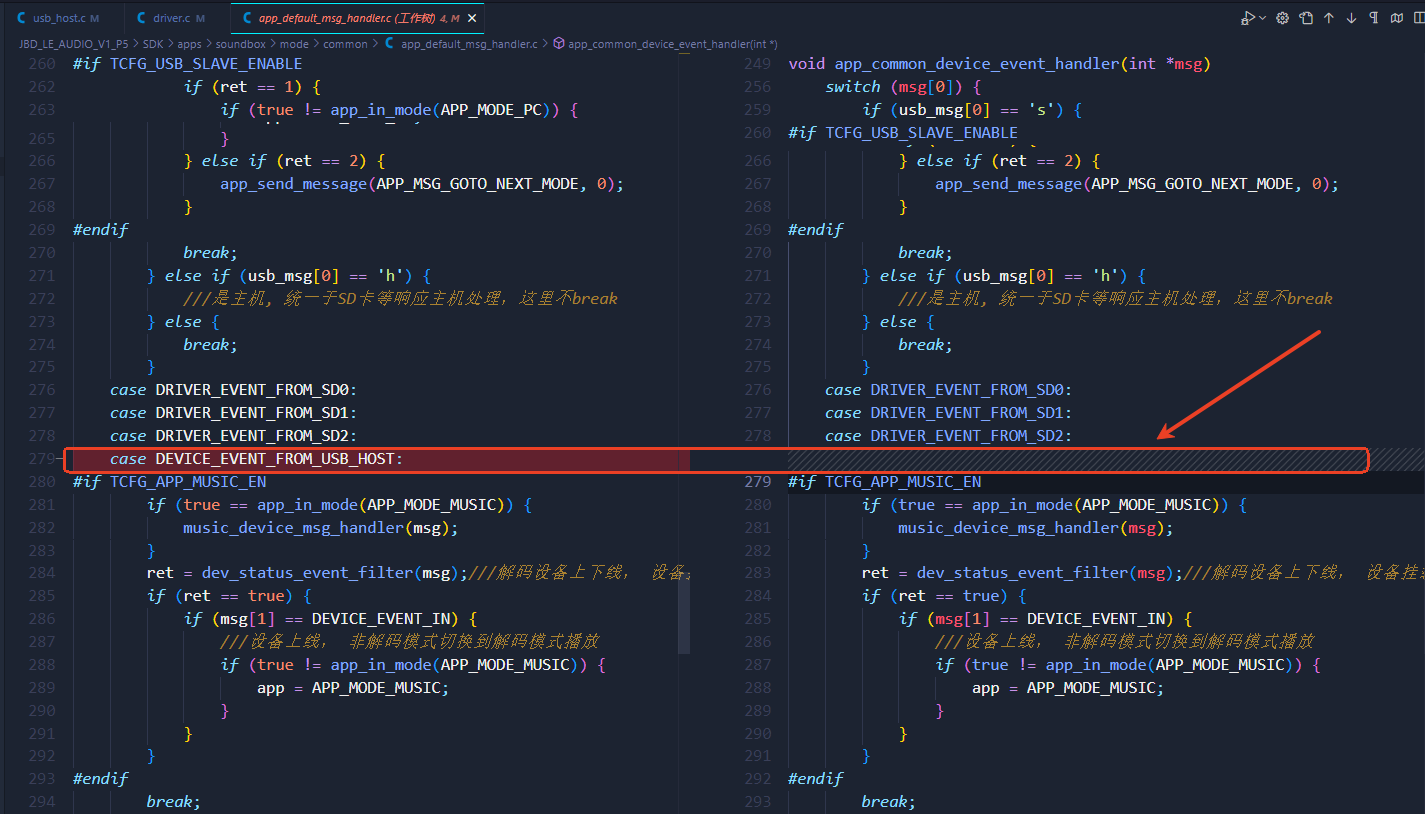Open JBD_LE_AUDIO_V1_P5 breadcrumb
The width and height of the screenshot is (1425, 814).
click(73, 44)
